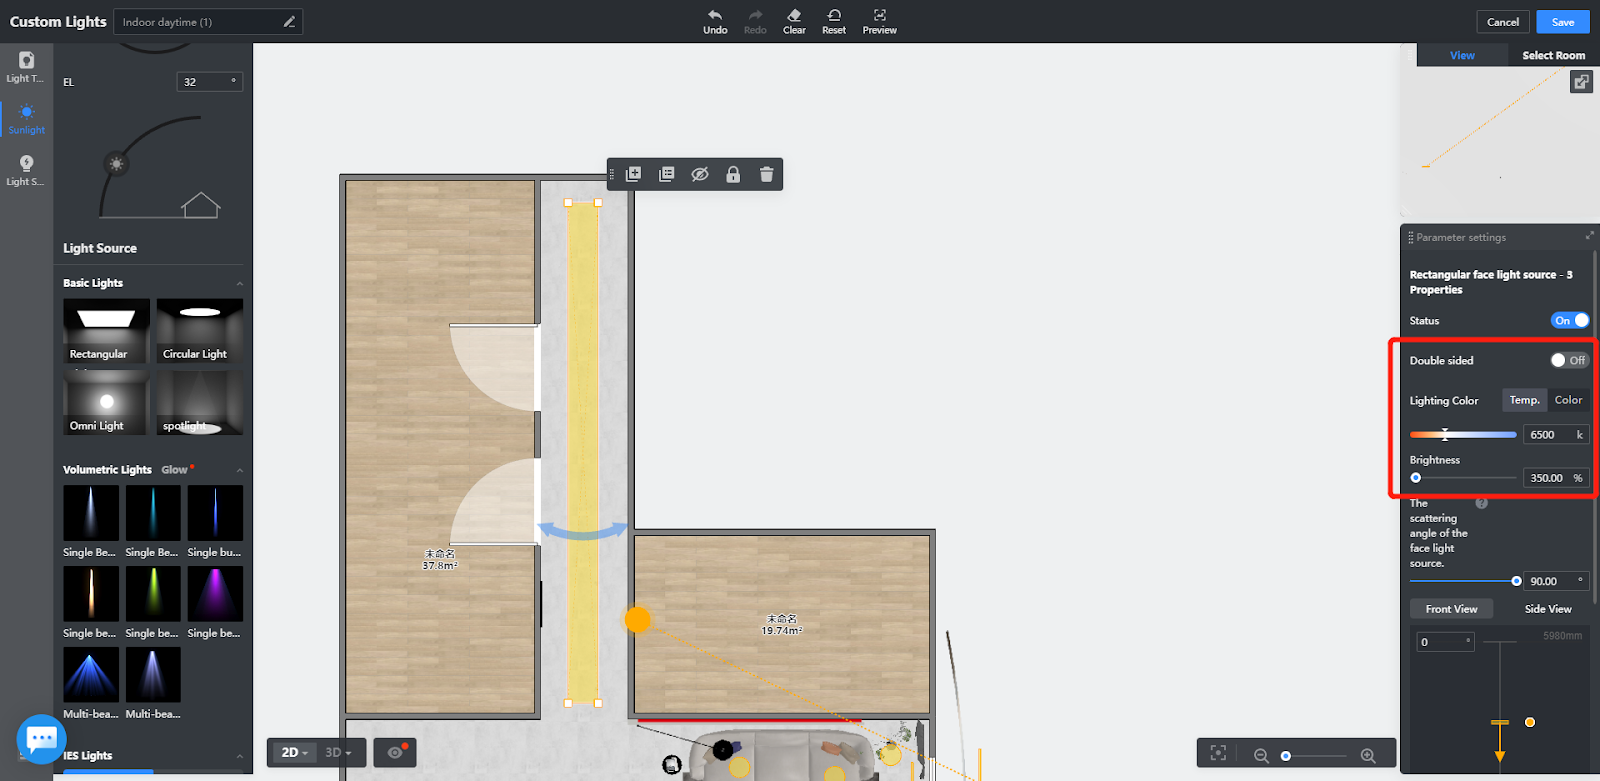Turn off the light Status switch
Screen dimensions: 1600x781
coord(1569,321)
